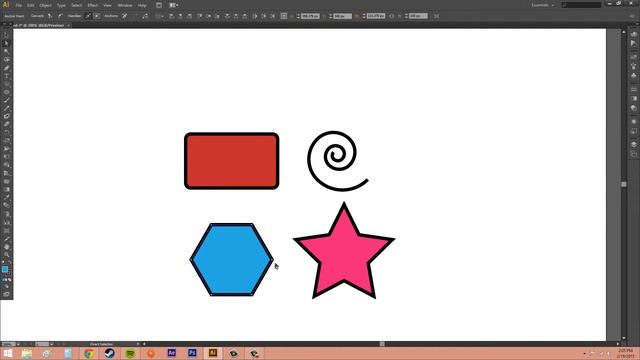Screen dimensions: 640x360
Task: Click the X coordinate field in Control bar
Action: tap(310, 16)
